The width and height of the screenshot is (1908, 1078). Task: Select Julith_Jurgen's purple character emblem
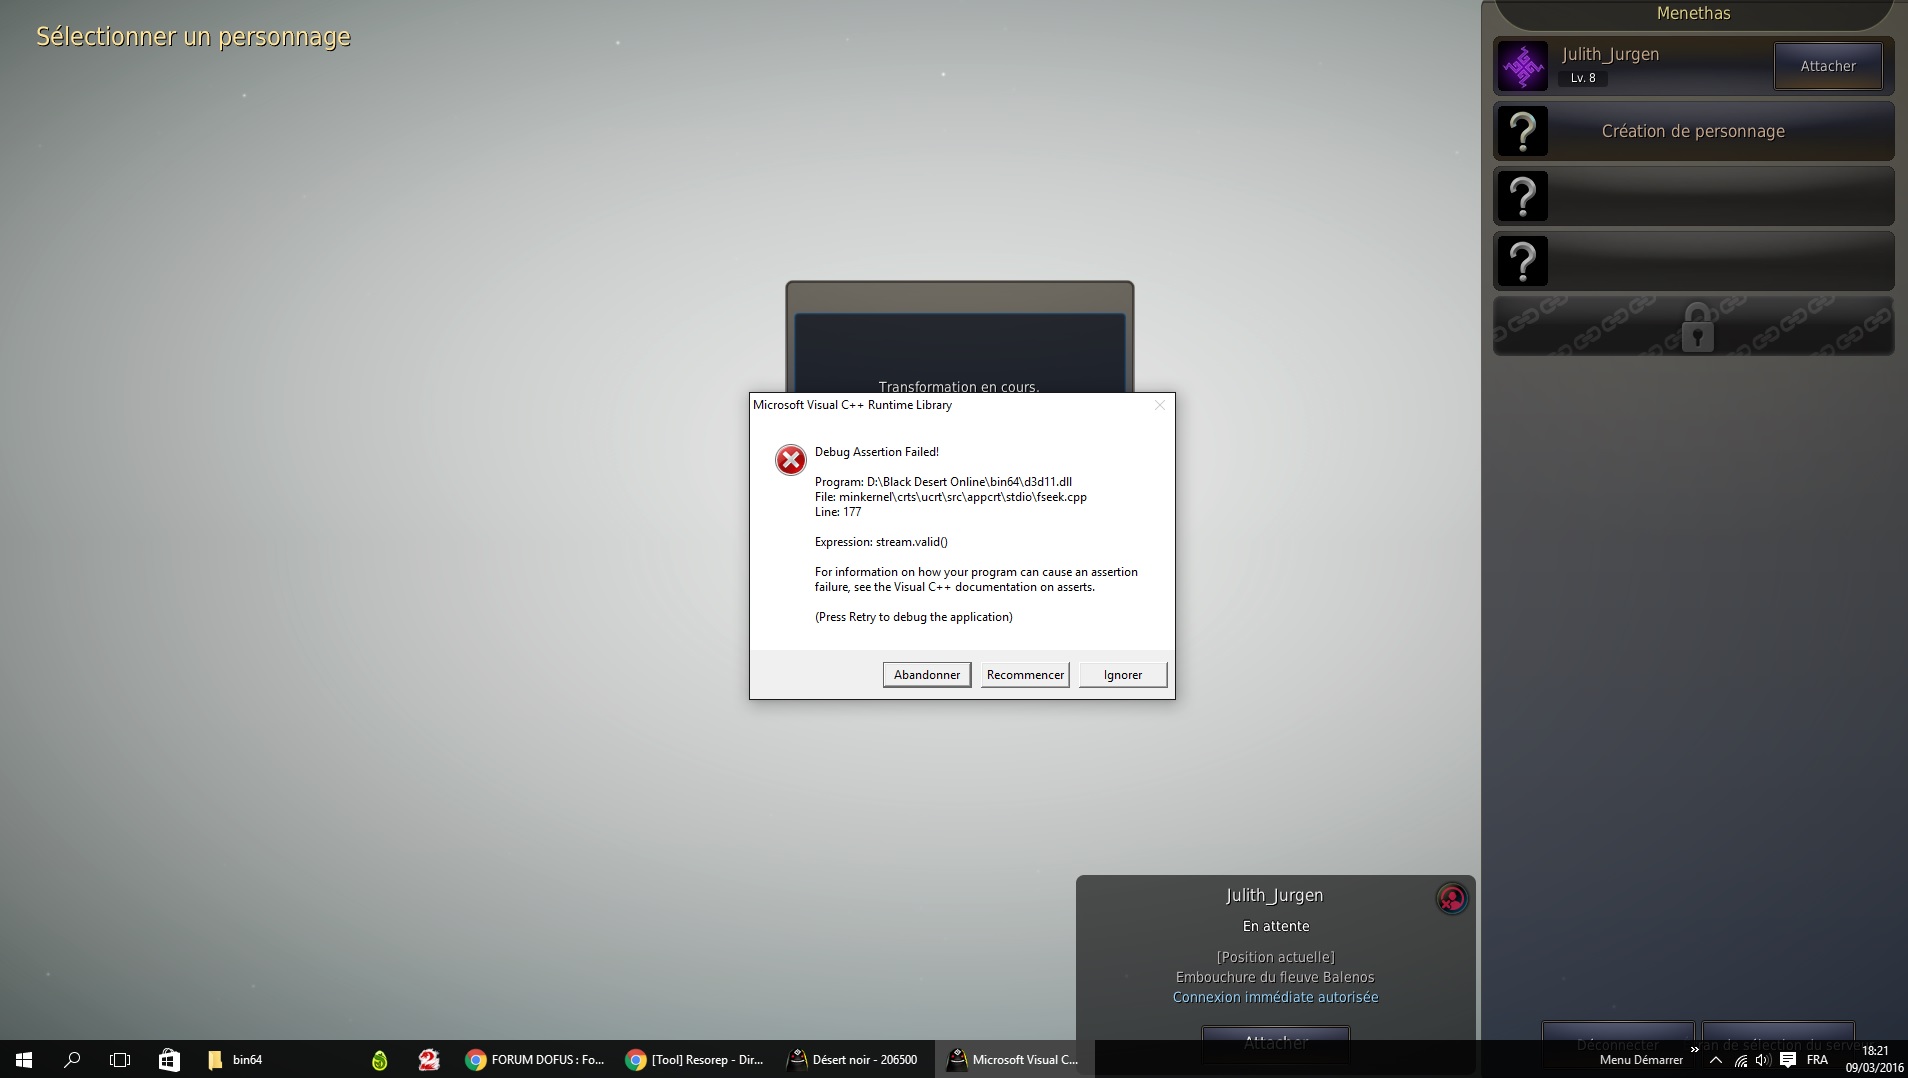[x=1522, y=67]
